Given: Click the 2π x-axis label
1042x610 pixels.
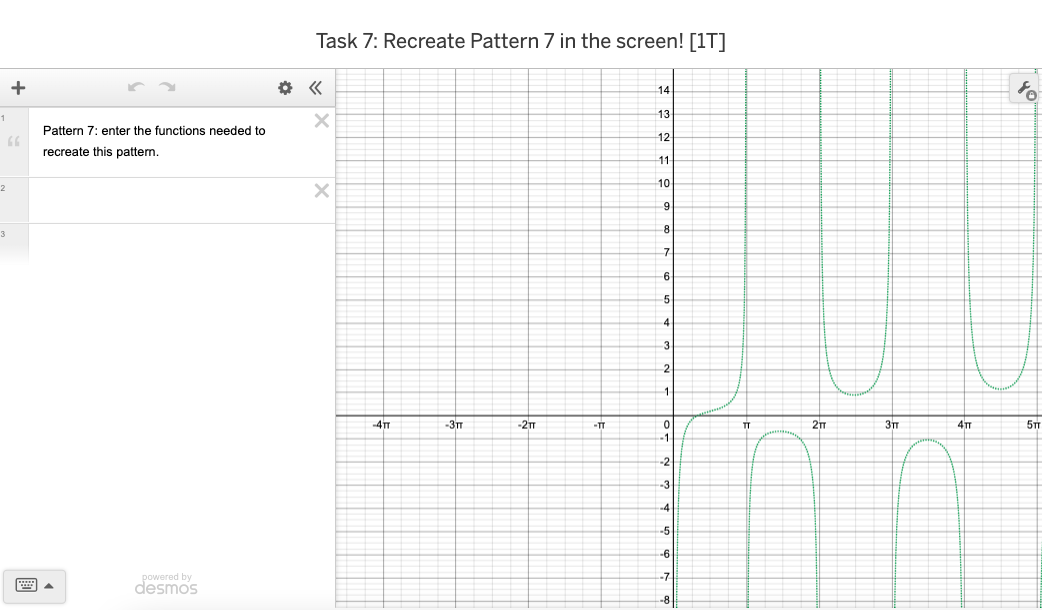Looking at the screenshot, I should pos(819,425).
